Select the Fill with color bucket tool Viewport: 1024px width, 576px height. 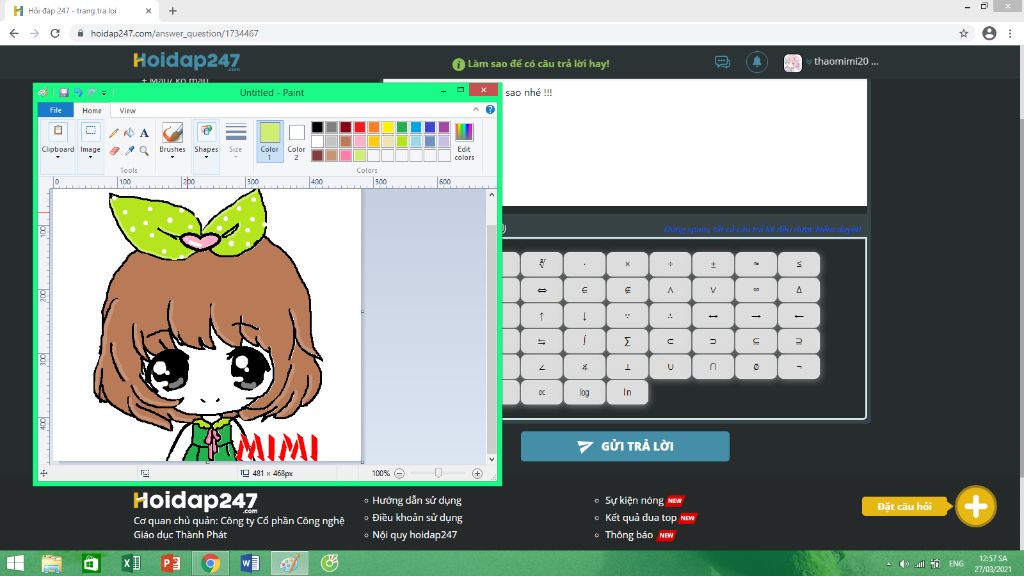[x=129, y=133]
